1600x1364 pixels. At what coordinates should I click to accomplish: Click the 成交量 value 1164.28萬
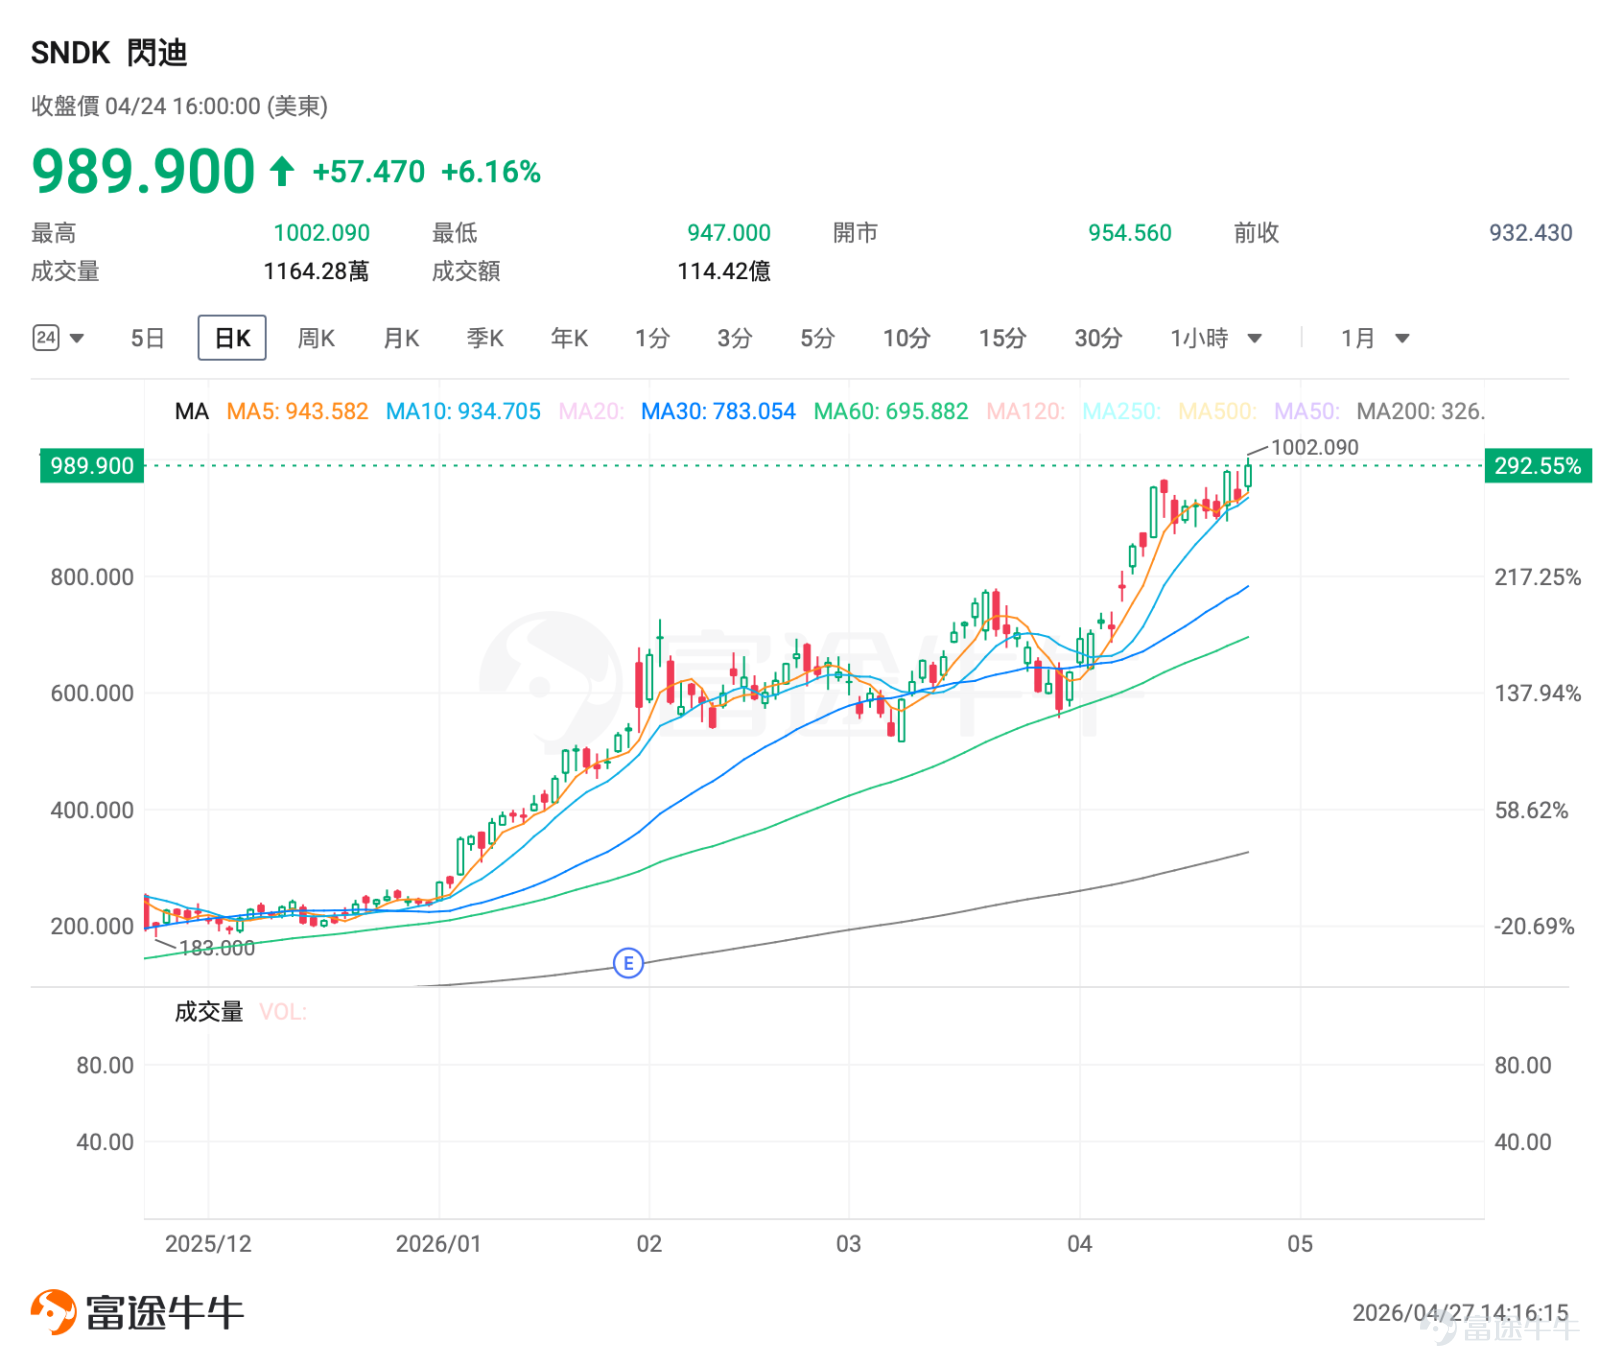(x=316, y=271)
